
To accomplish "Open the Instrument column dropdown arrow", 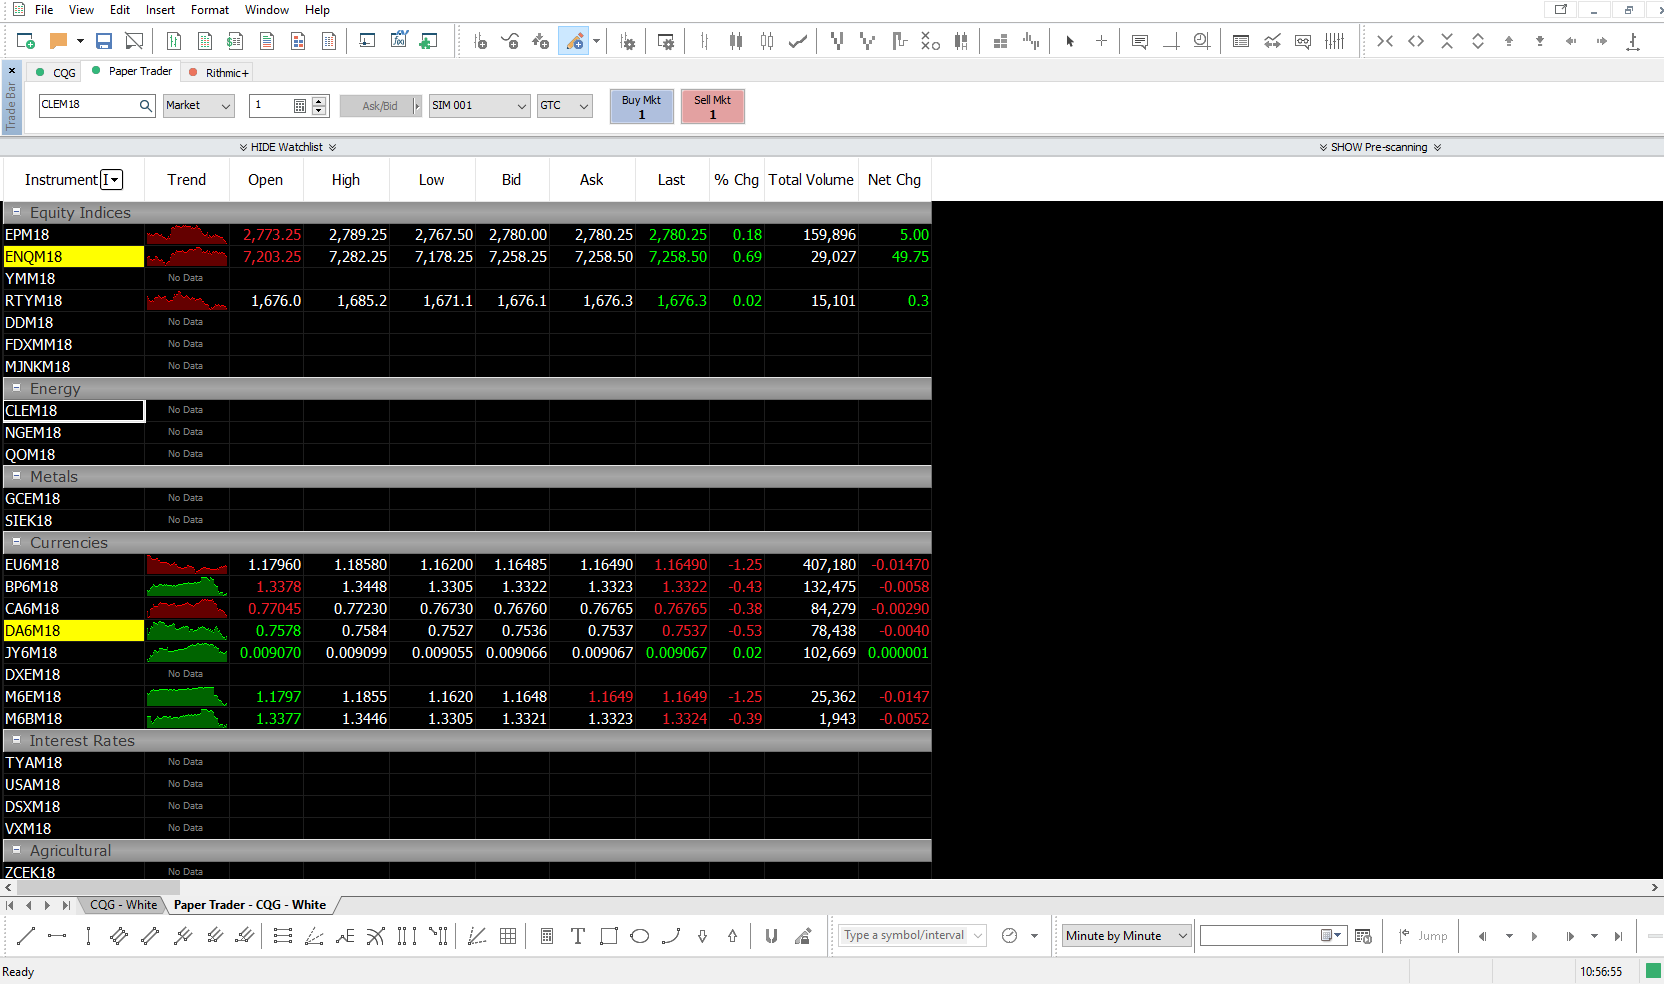I will click(111, 180).
